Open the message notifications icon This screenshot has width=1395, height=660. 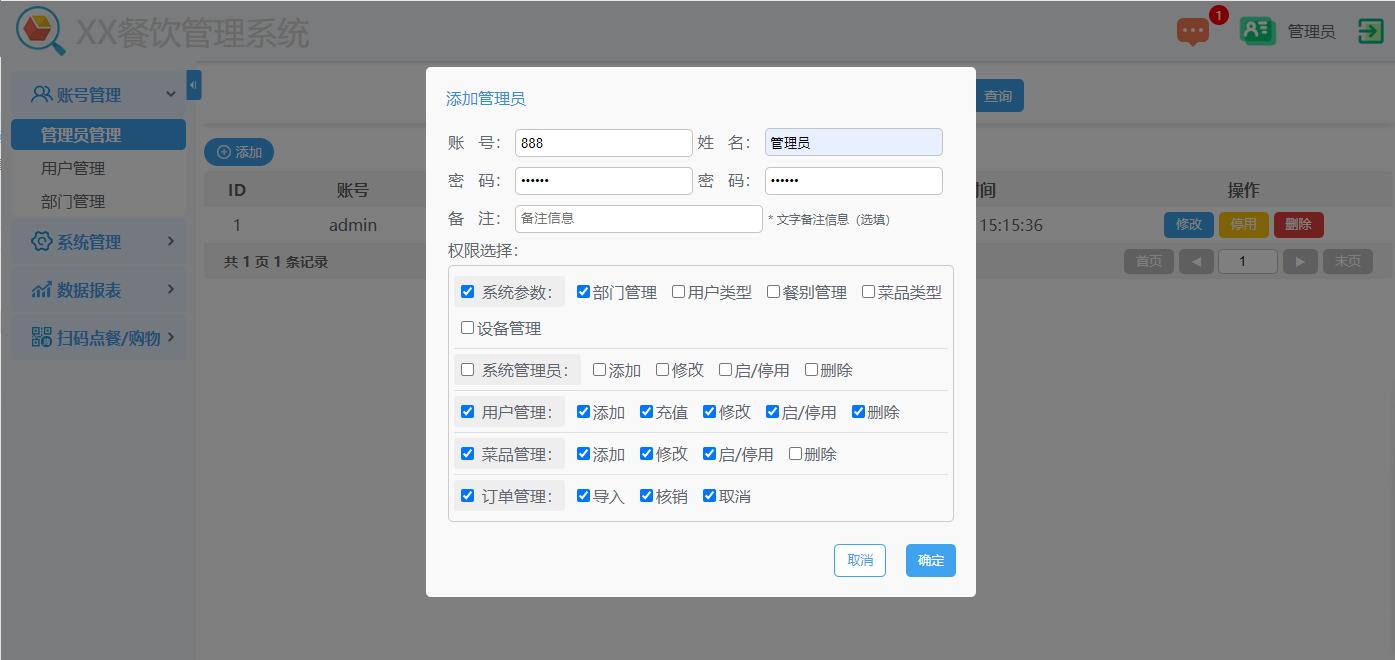tap(1192, 30)
